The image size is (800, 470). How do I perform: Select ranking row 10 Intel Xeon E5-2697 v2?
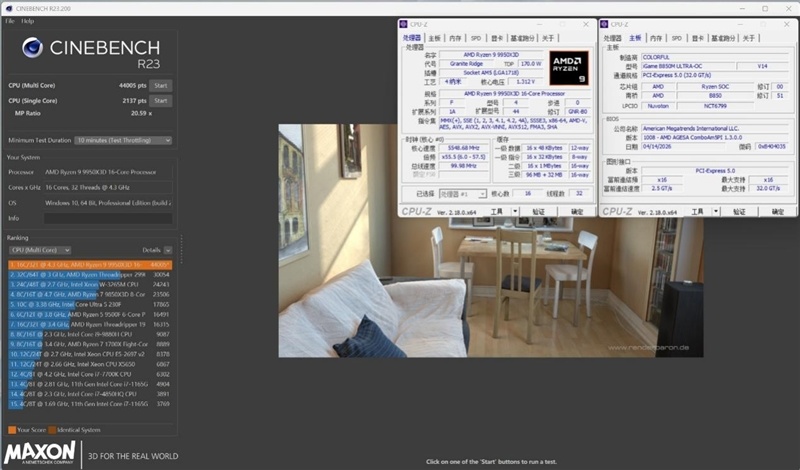click(x=90, y=354)
